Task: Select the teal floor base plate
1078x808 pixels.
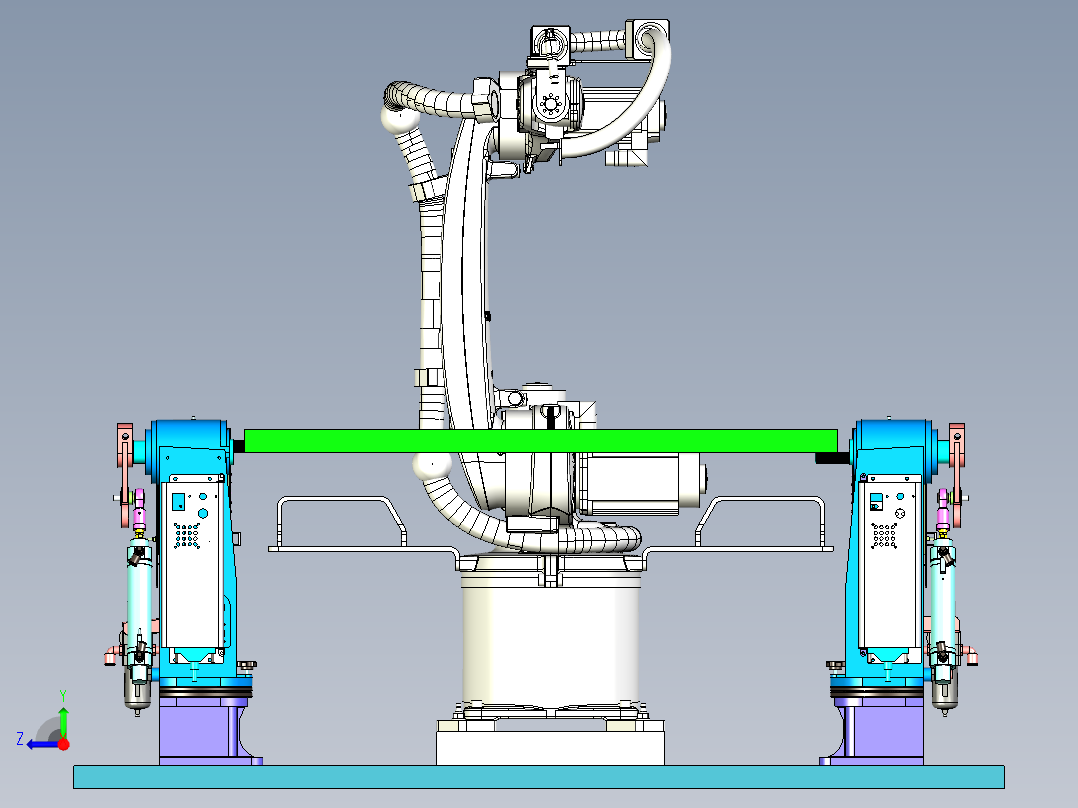Action: 539,777
